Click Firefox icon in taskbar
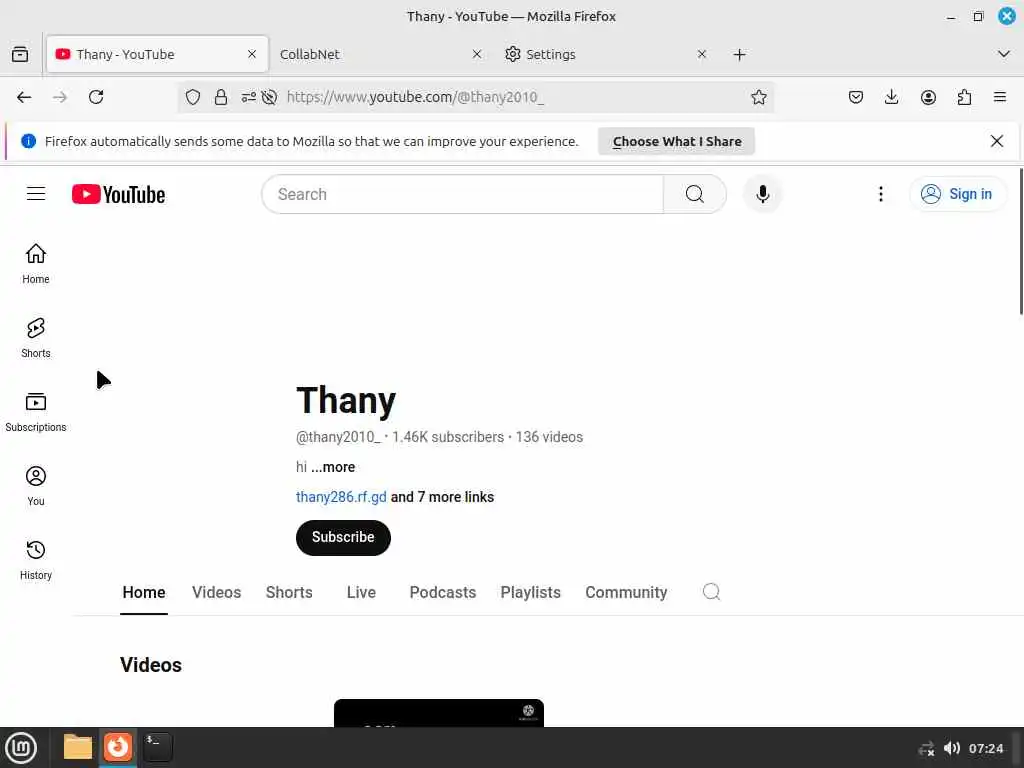The width and height of the screenshot is (1024, 768). pyautogui.click(x=118, y=747)
